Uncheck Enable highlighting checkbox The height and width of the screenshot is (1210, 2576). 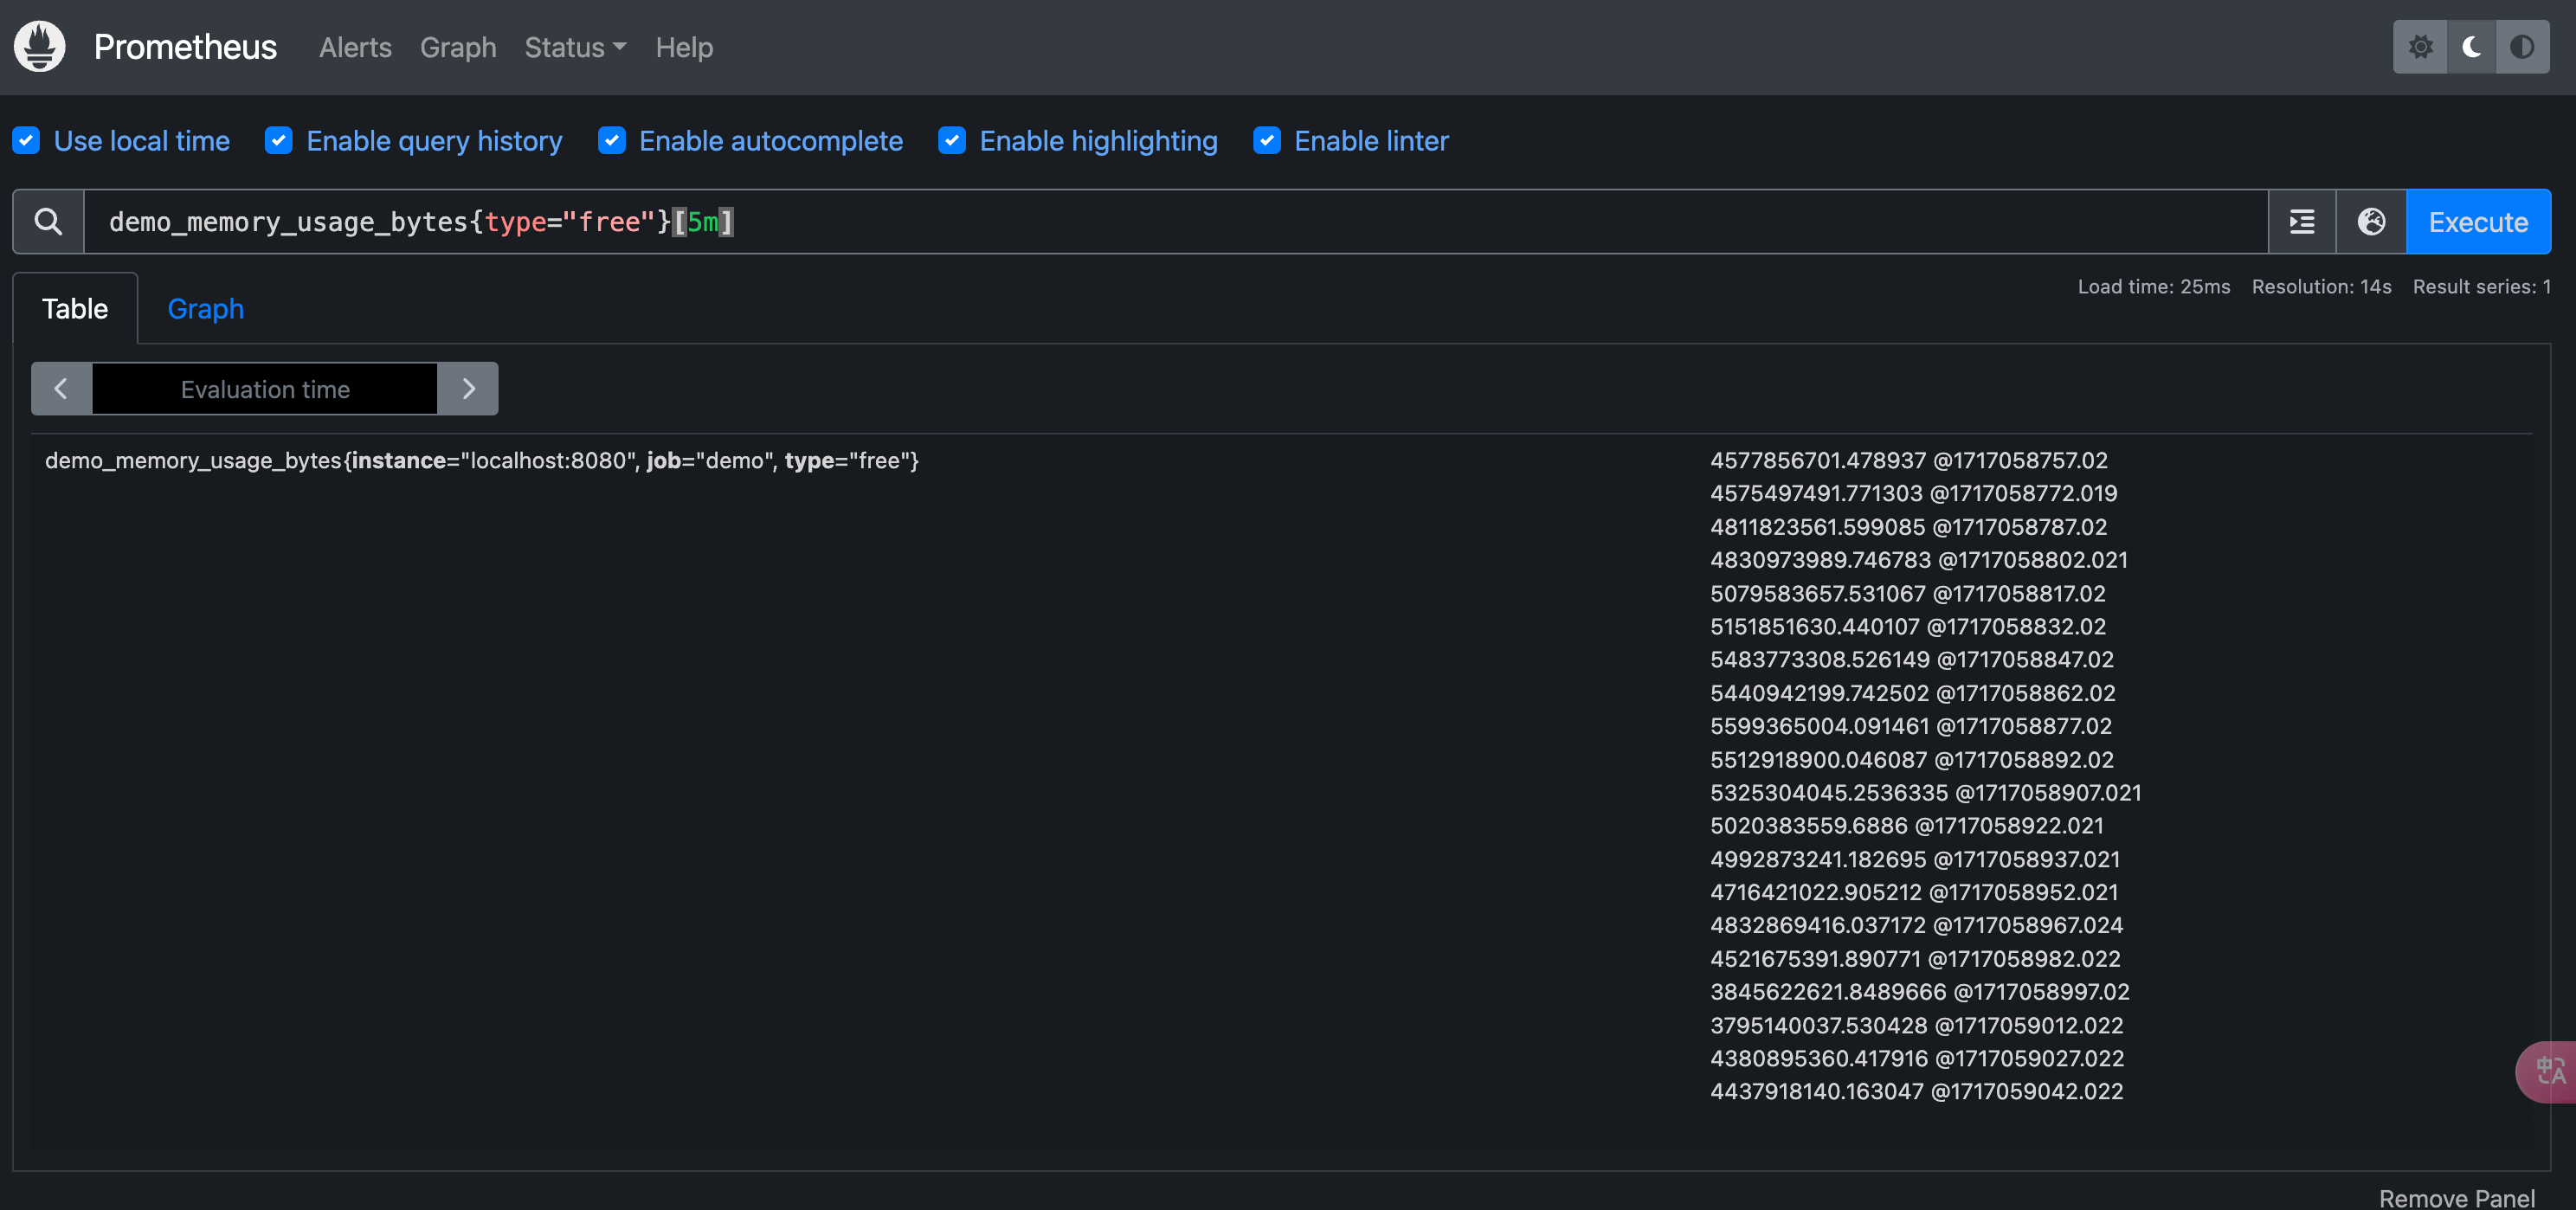(x=952, y=141)
